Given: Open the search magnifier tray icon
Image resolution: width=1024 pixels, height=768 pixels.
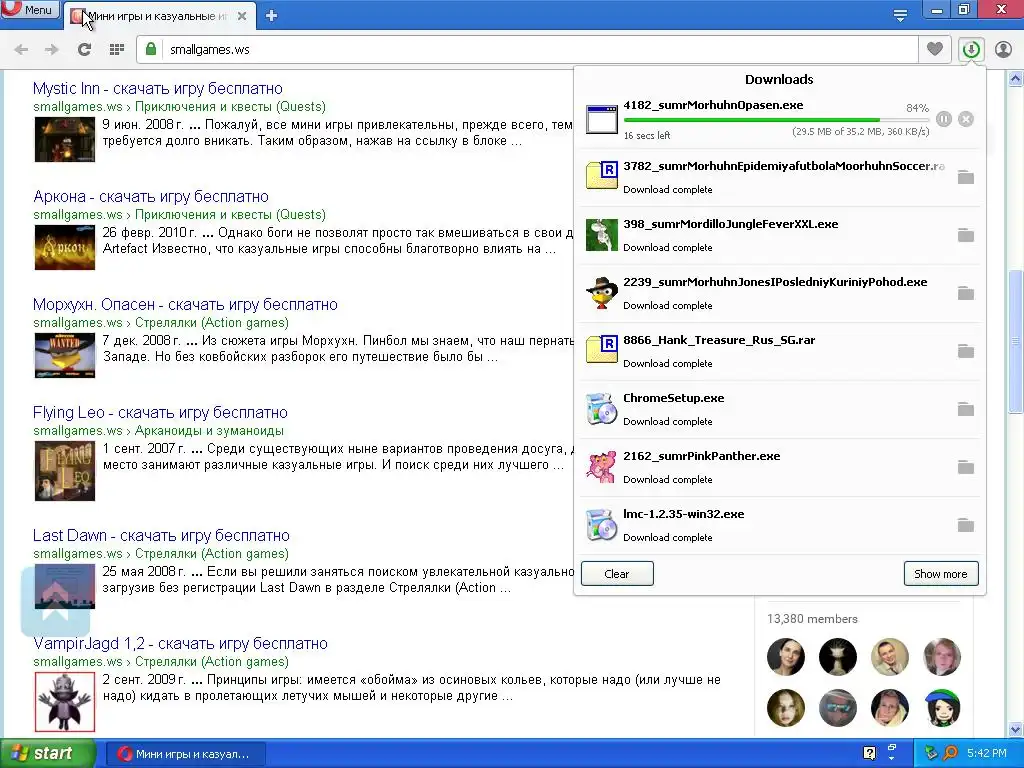Looking at the screenshot, I should pos(950,753).
